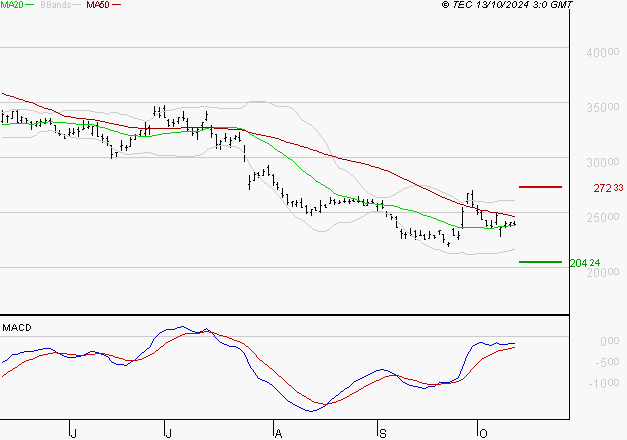This screenshot has height=440, width=627.
Task: Click the red resistance level line
Action: (540, 187)
